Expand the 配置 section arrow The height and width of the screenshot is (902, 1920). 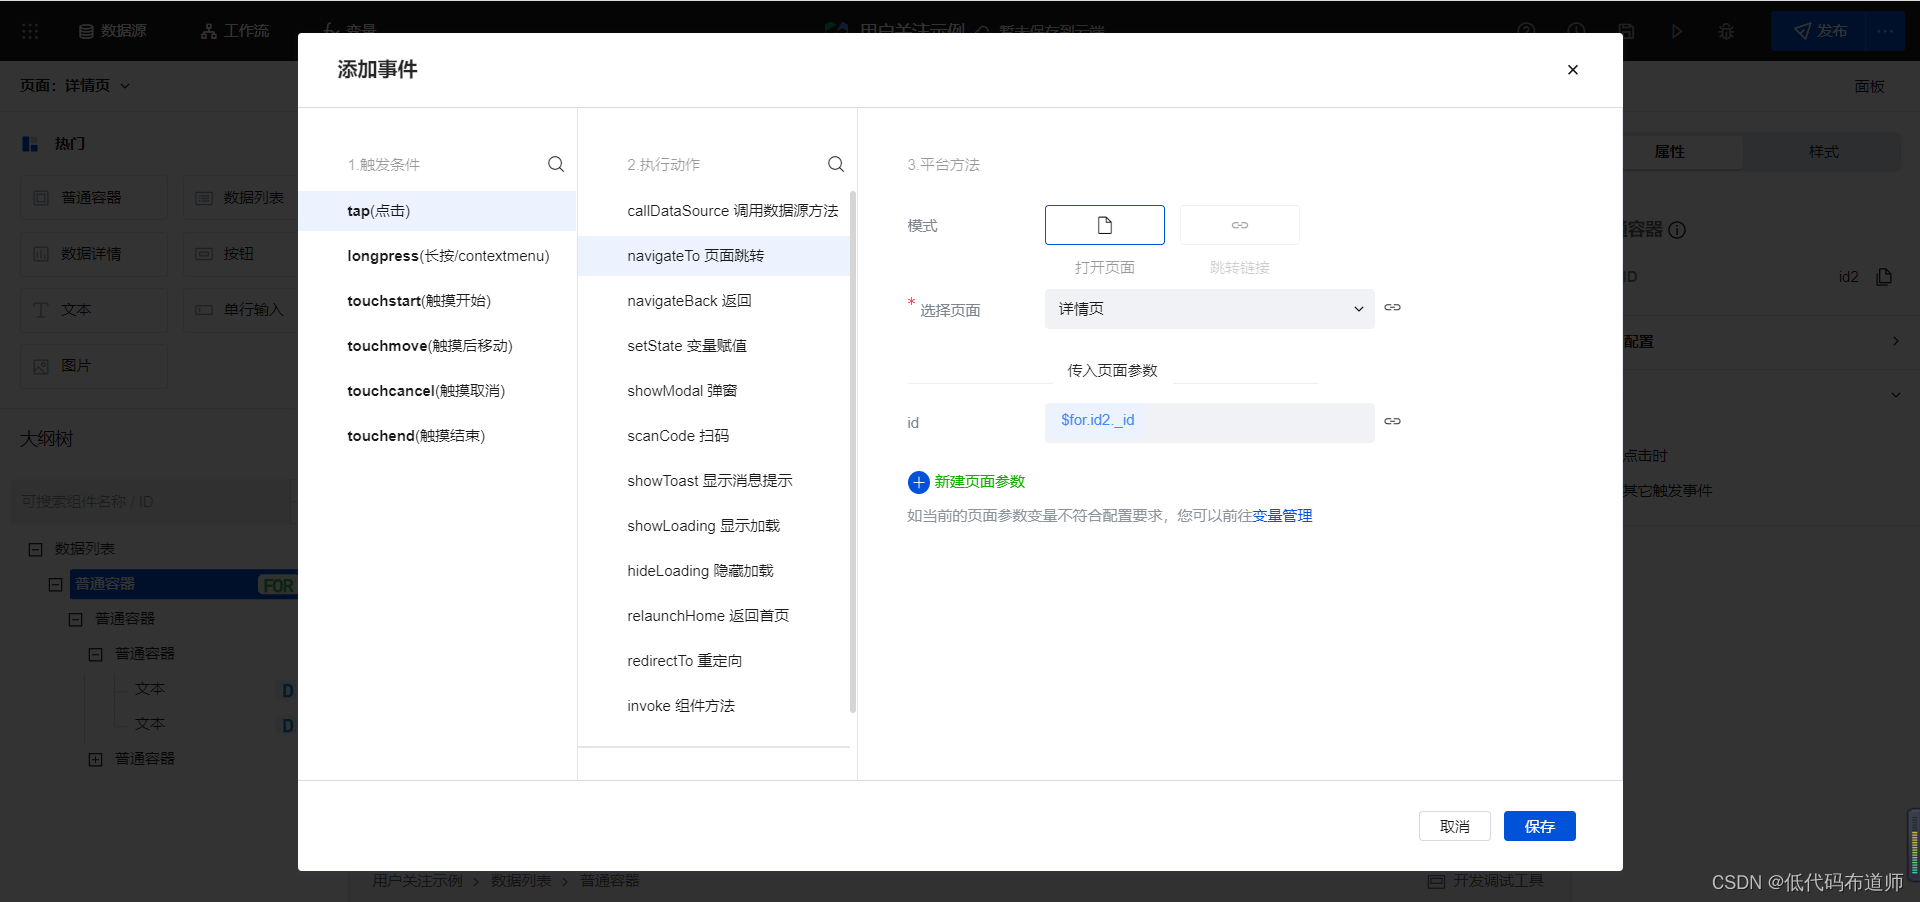[1895, 341]
